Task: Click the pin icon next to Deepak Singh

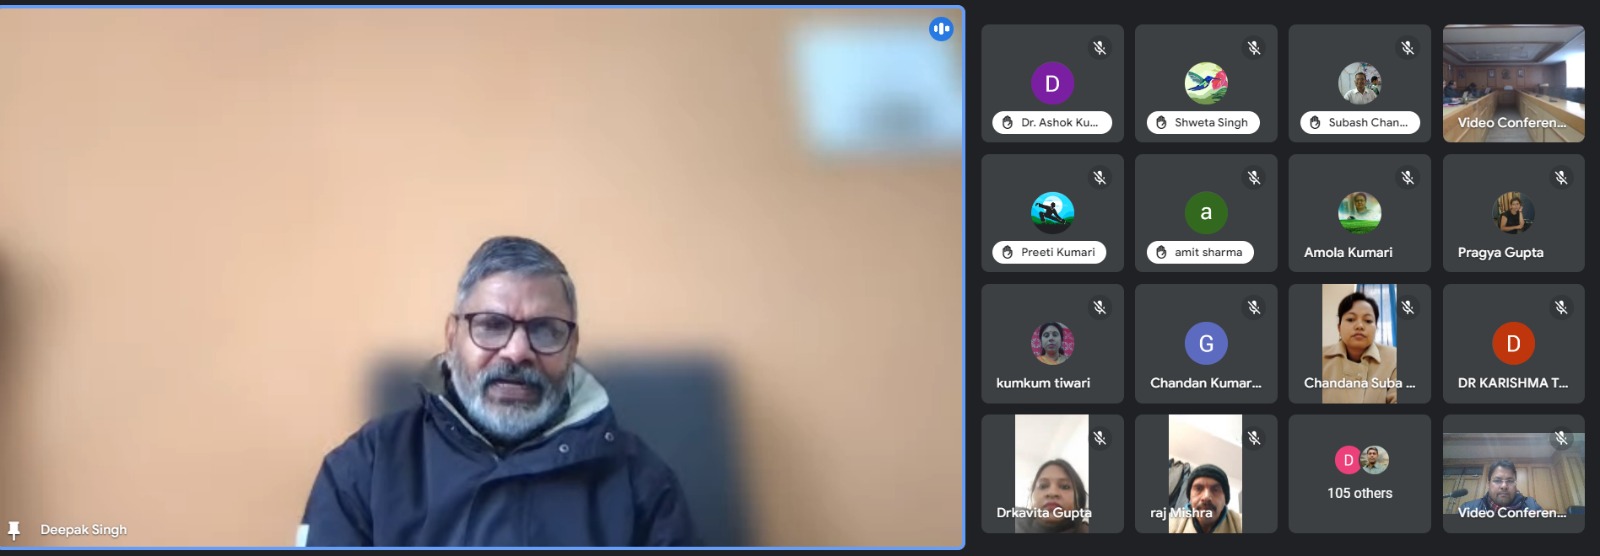Action: click(14, 530)
